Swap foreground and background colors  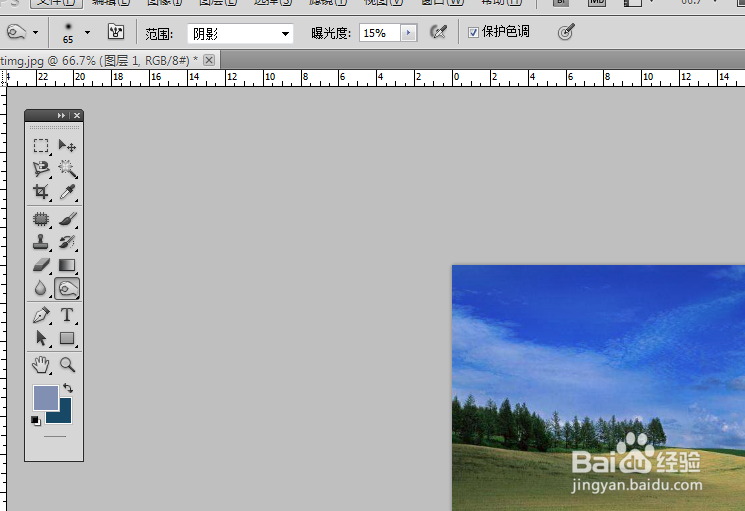pyautogui.click(x=68, y=388)
